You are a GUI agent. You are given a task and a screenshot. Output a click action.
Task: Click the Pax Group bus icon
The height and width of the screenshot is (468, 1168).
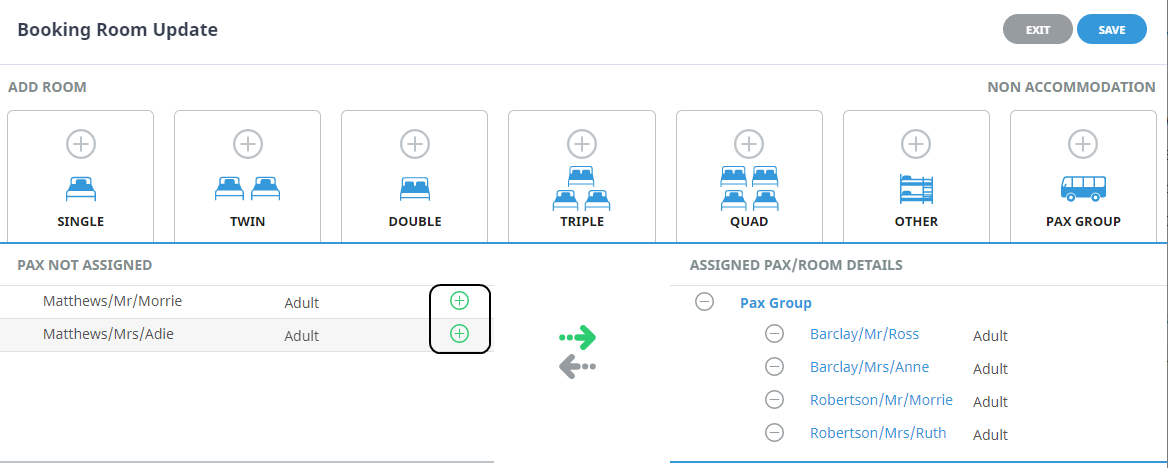pos(1083,188)
